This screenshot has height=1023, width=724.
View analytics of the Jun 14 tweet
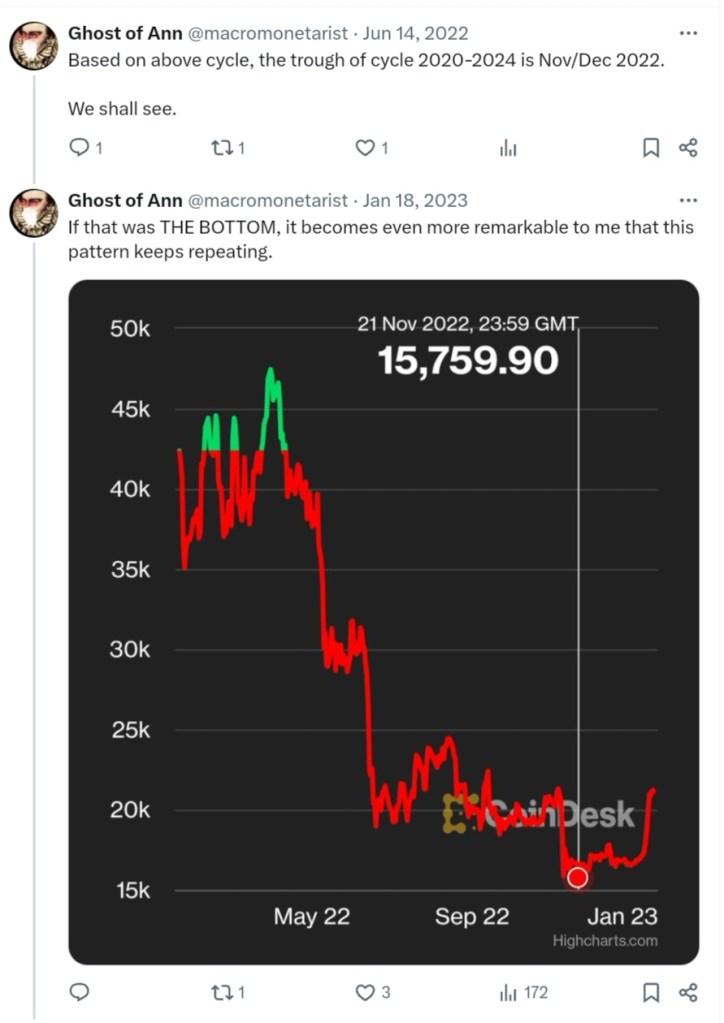click(508, 148)
